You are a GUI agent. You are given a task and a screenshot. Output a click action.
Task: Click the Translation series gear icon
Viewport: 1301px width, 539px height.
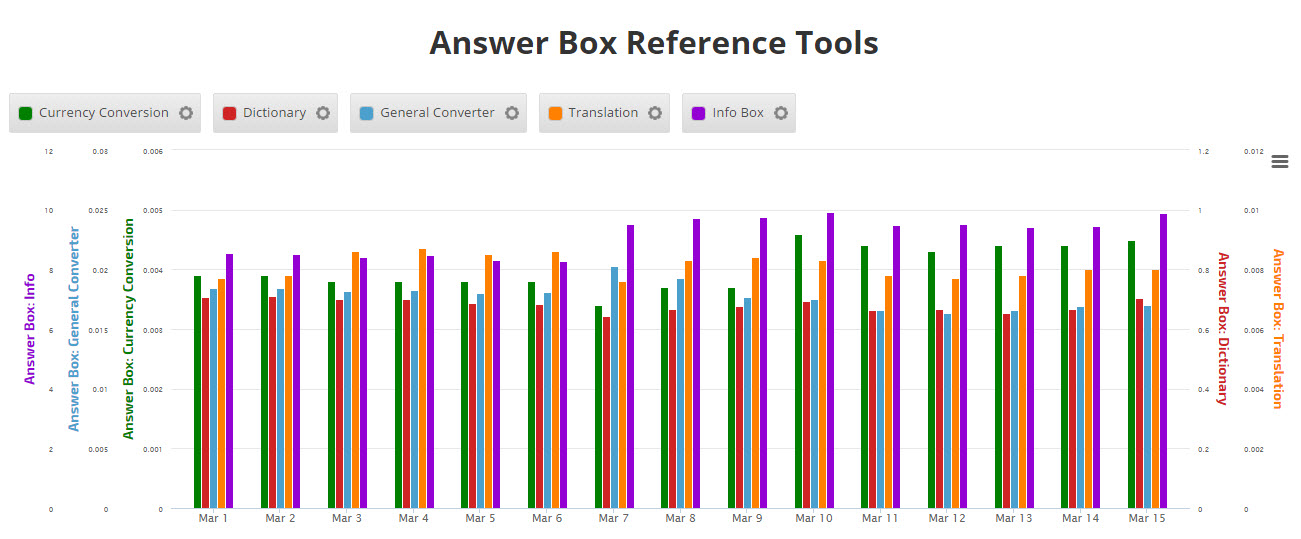click(655, 113)
